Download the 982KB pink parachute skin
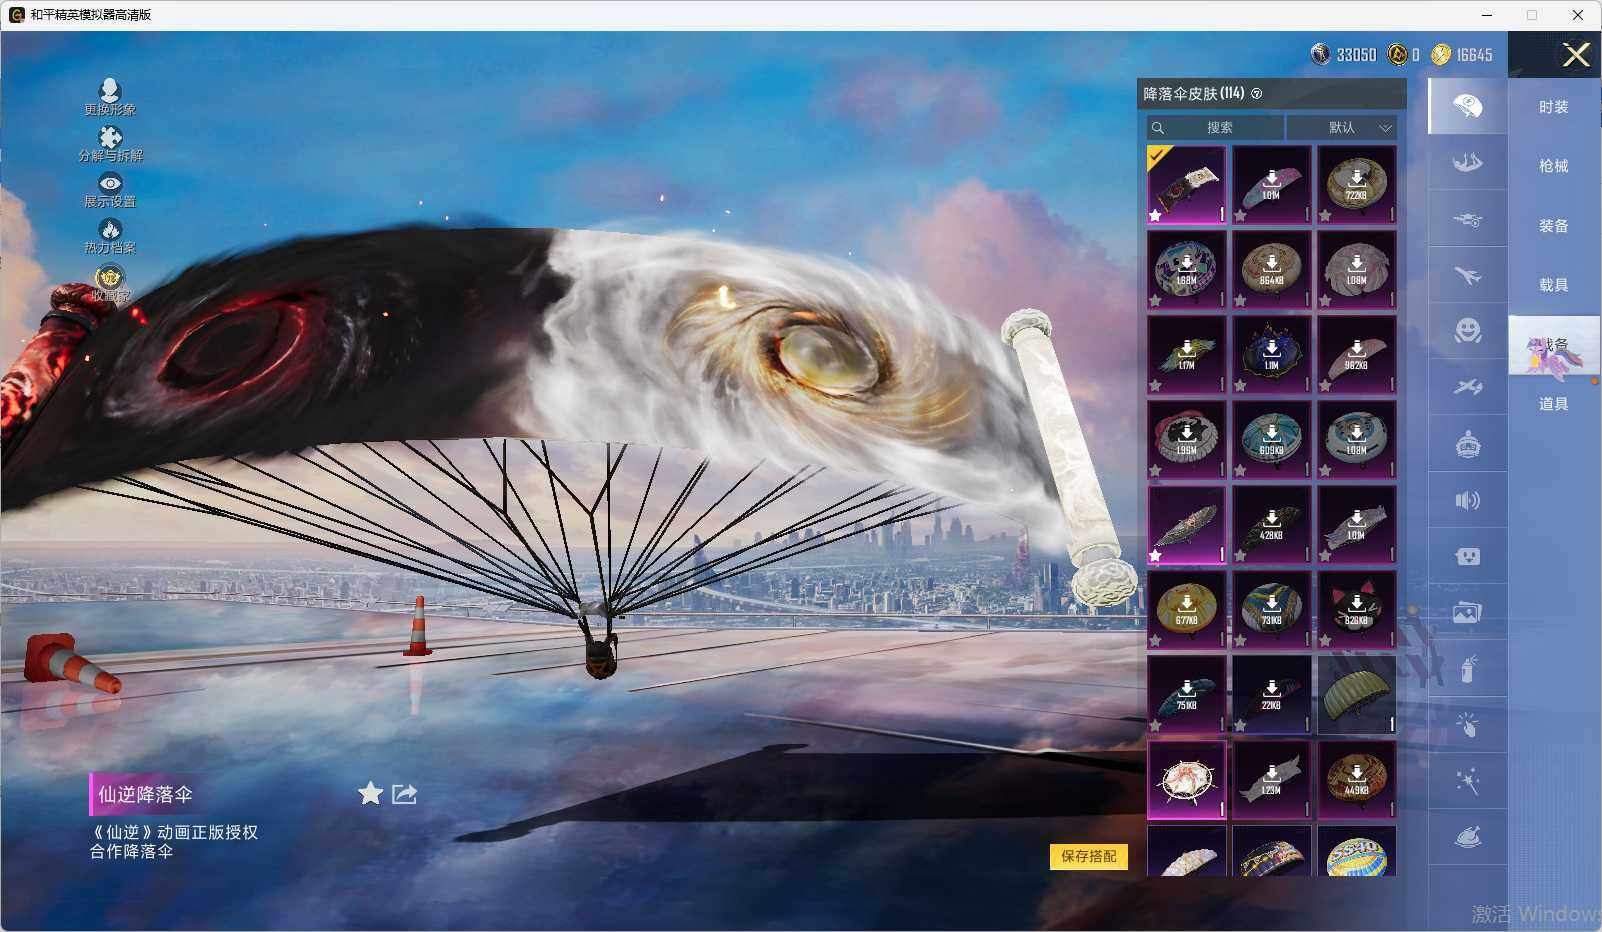This screenshot has height=932, width=1602. pos(1357,355)
